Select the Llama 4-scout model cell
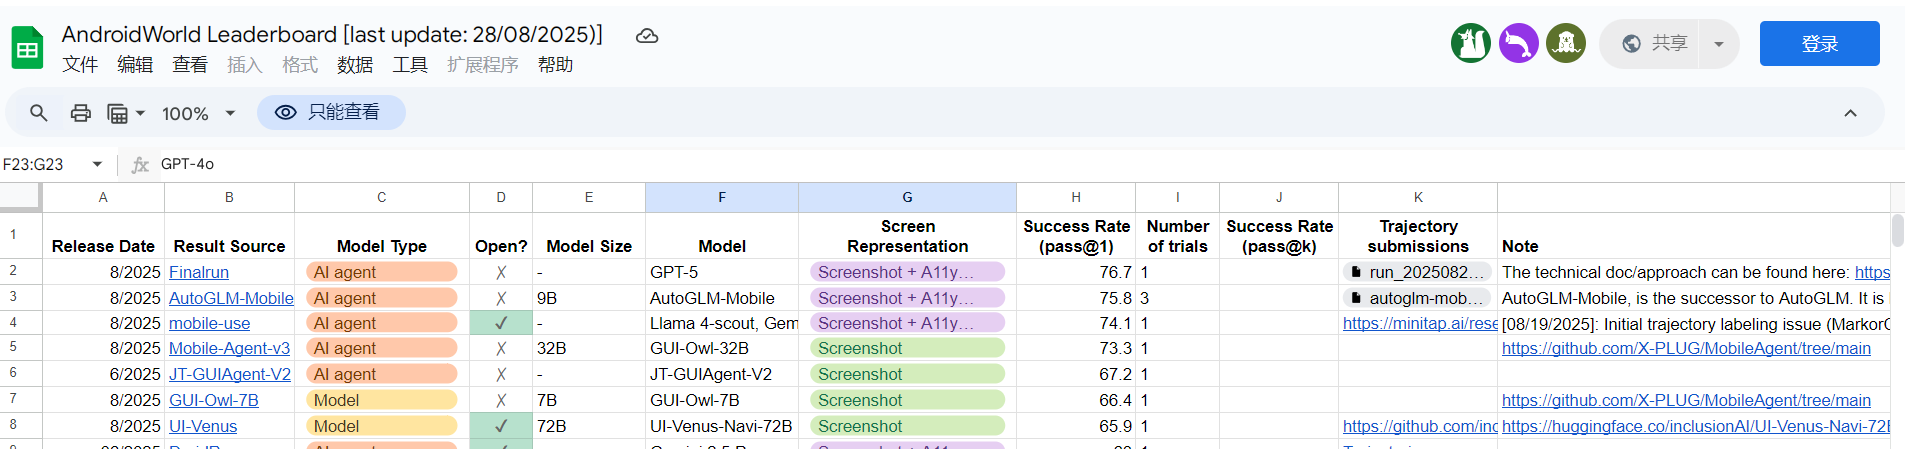This screenshot has width=1905, height=449. (x=722, y=323)
